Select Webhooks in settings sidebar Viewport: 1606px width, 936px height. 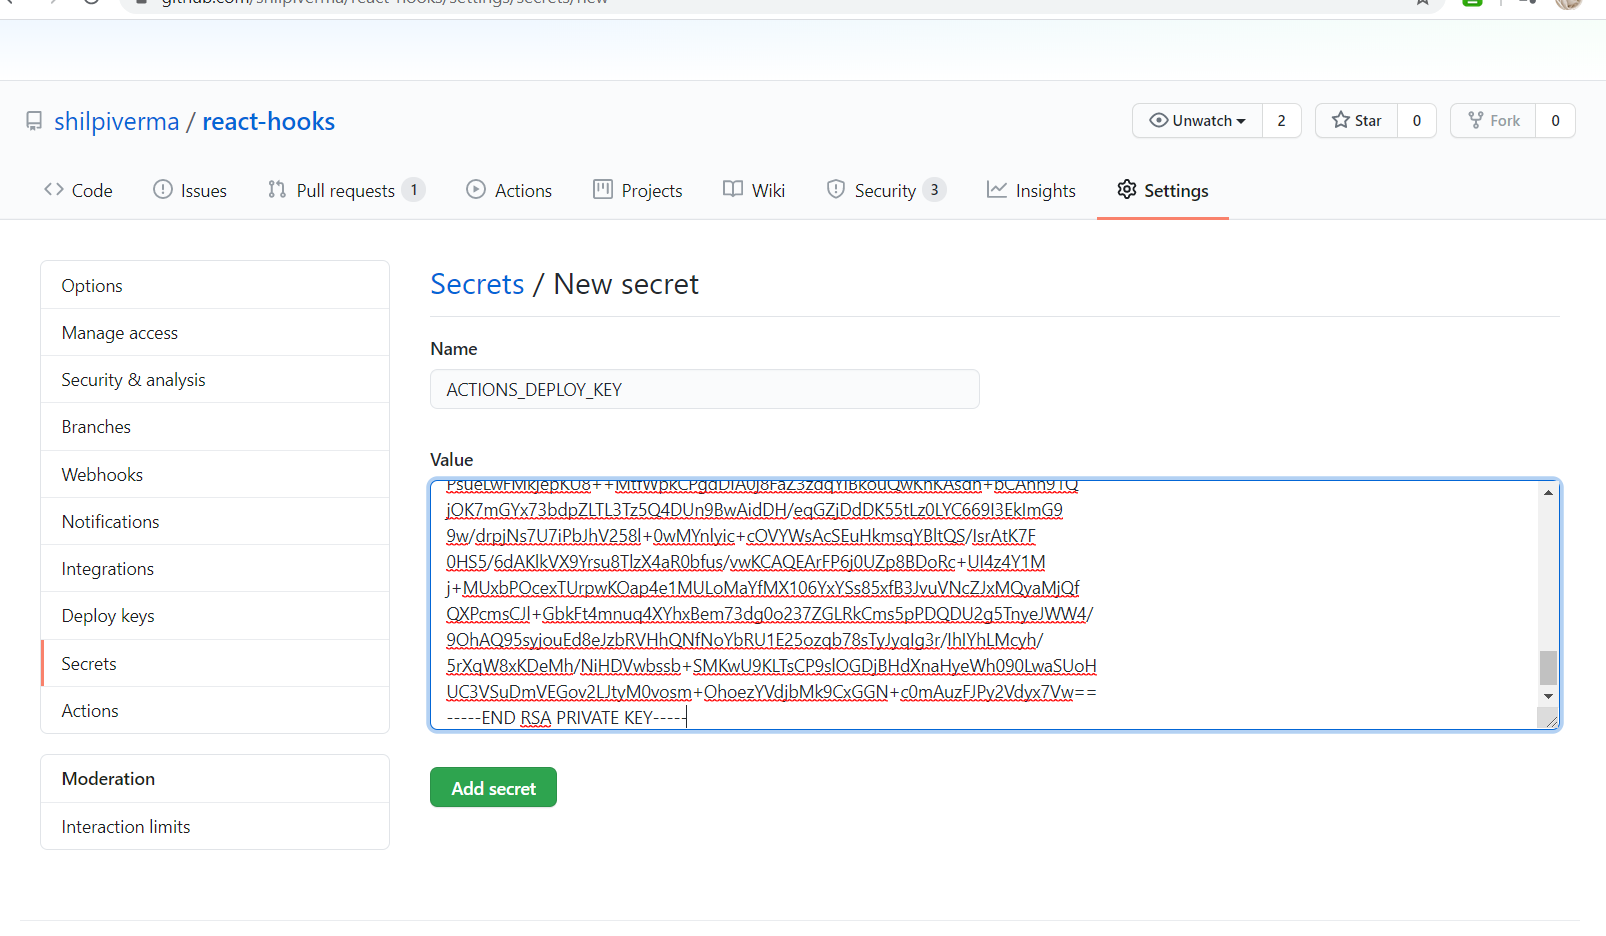(215, 475)
